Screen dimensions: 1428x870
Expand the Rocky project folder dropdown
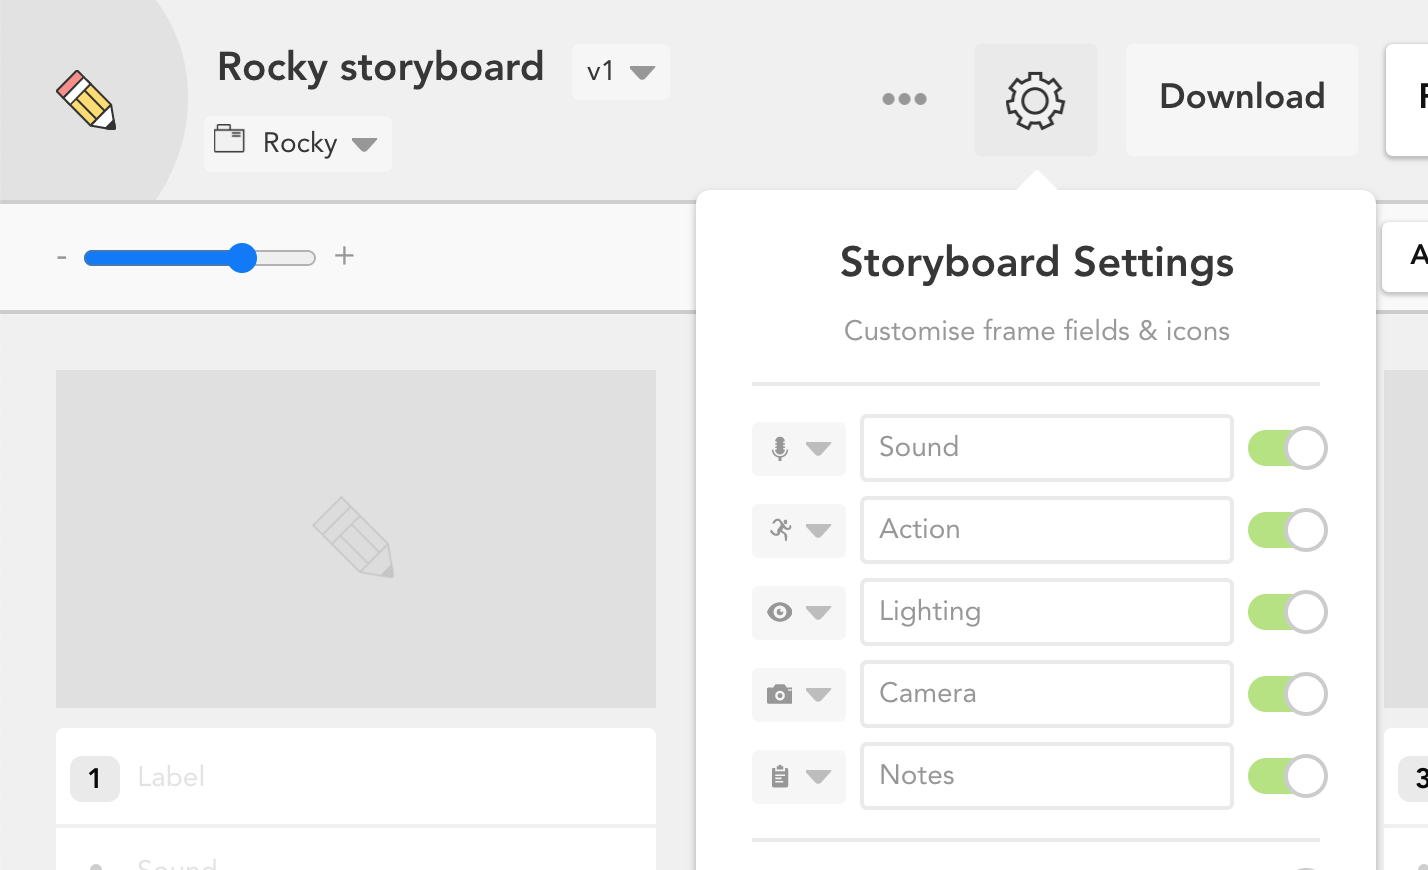tap(298, 143)
